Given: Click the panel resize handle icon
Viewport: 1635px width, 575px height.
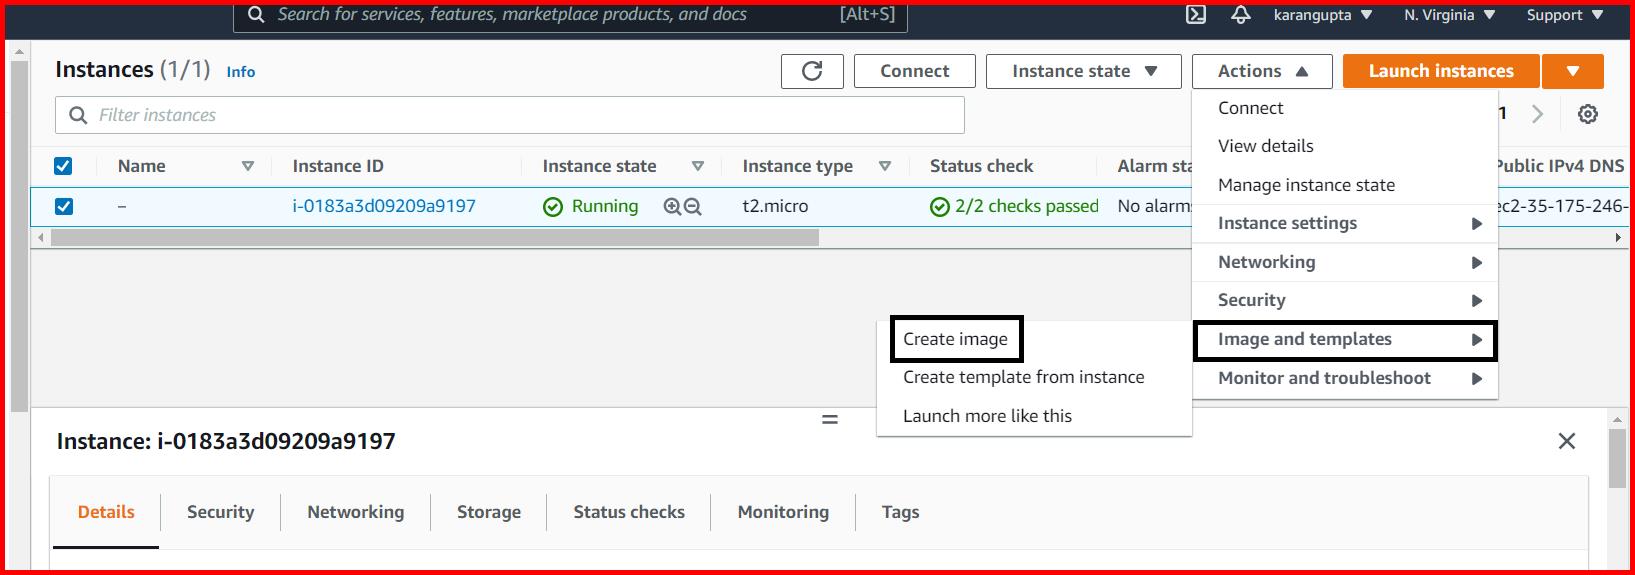Looking at the screenshot, I should point(830,420).
